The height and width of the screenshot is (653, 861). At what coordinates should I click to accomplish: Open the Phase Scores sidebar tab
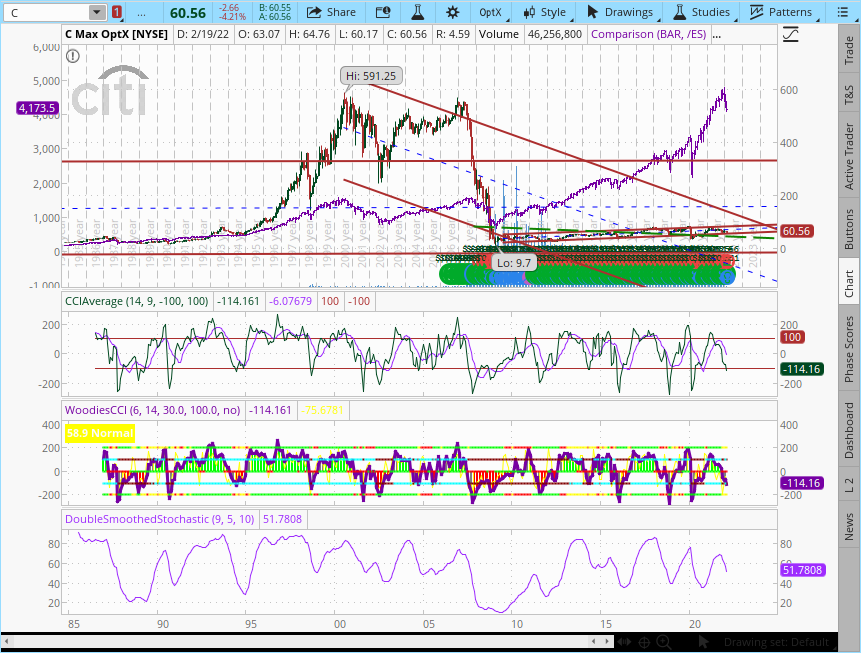tap(849, 348)
